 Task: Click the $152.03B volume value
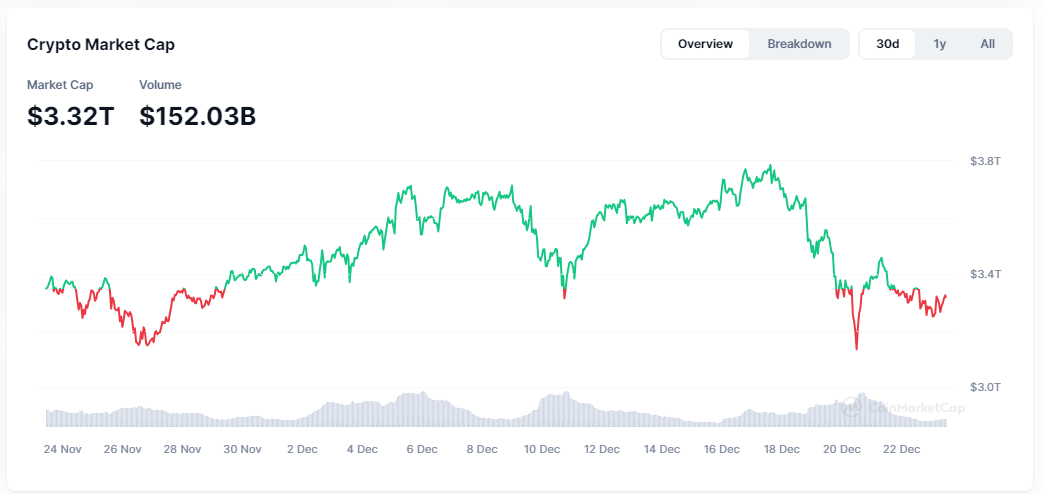pos(197,116)
